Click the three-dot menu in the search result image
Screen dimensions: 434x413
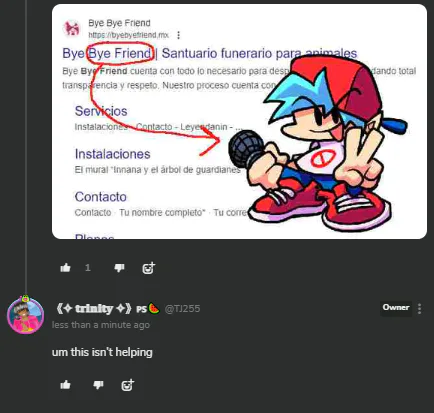click(x=179, y=35)
